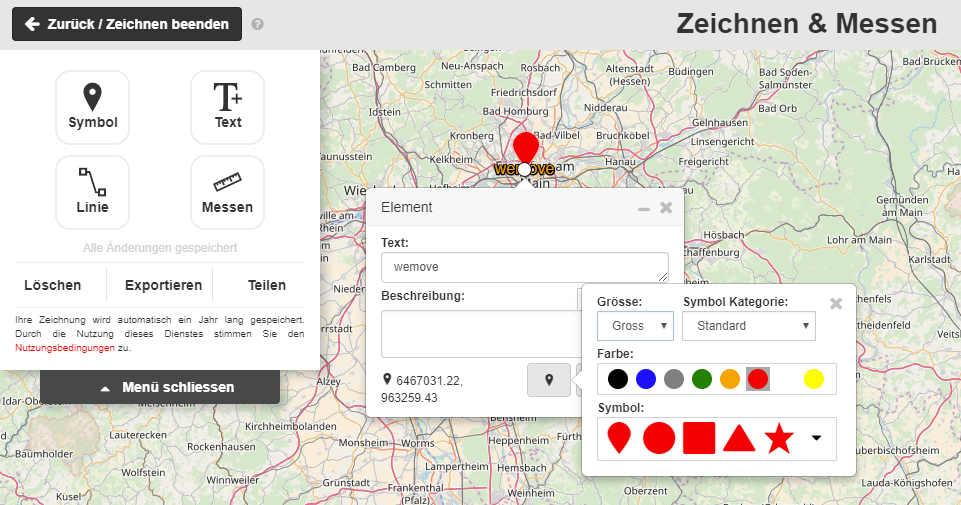
Task: Click Exportieren in the menu
Action: coord(163,285)
